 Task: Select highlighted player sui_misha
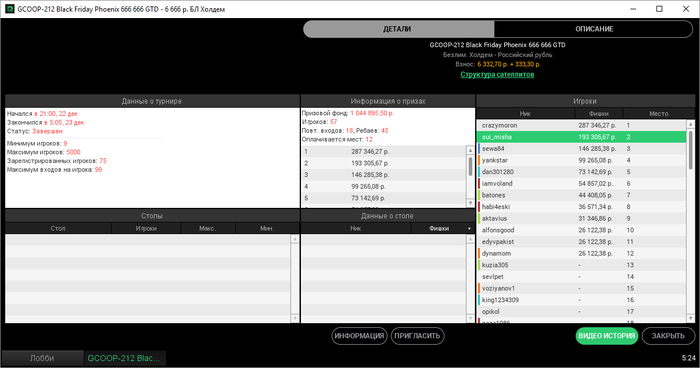point(582,137)
